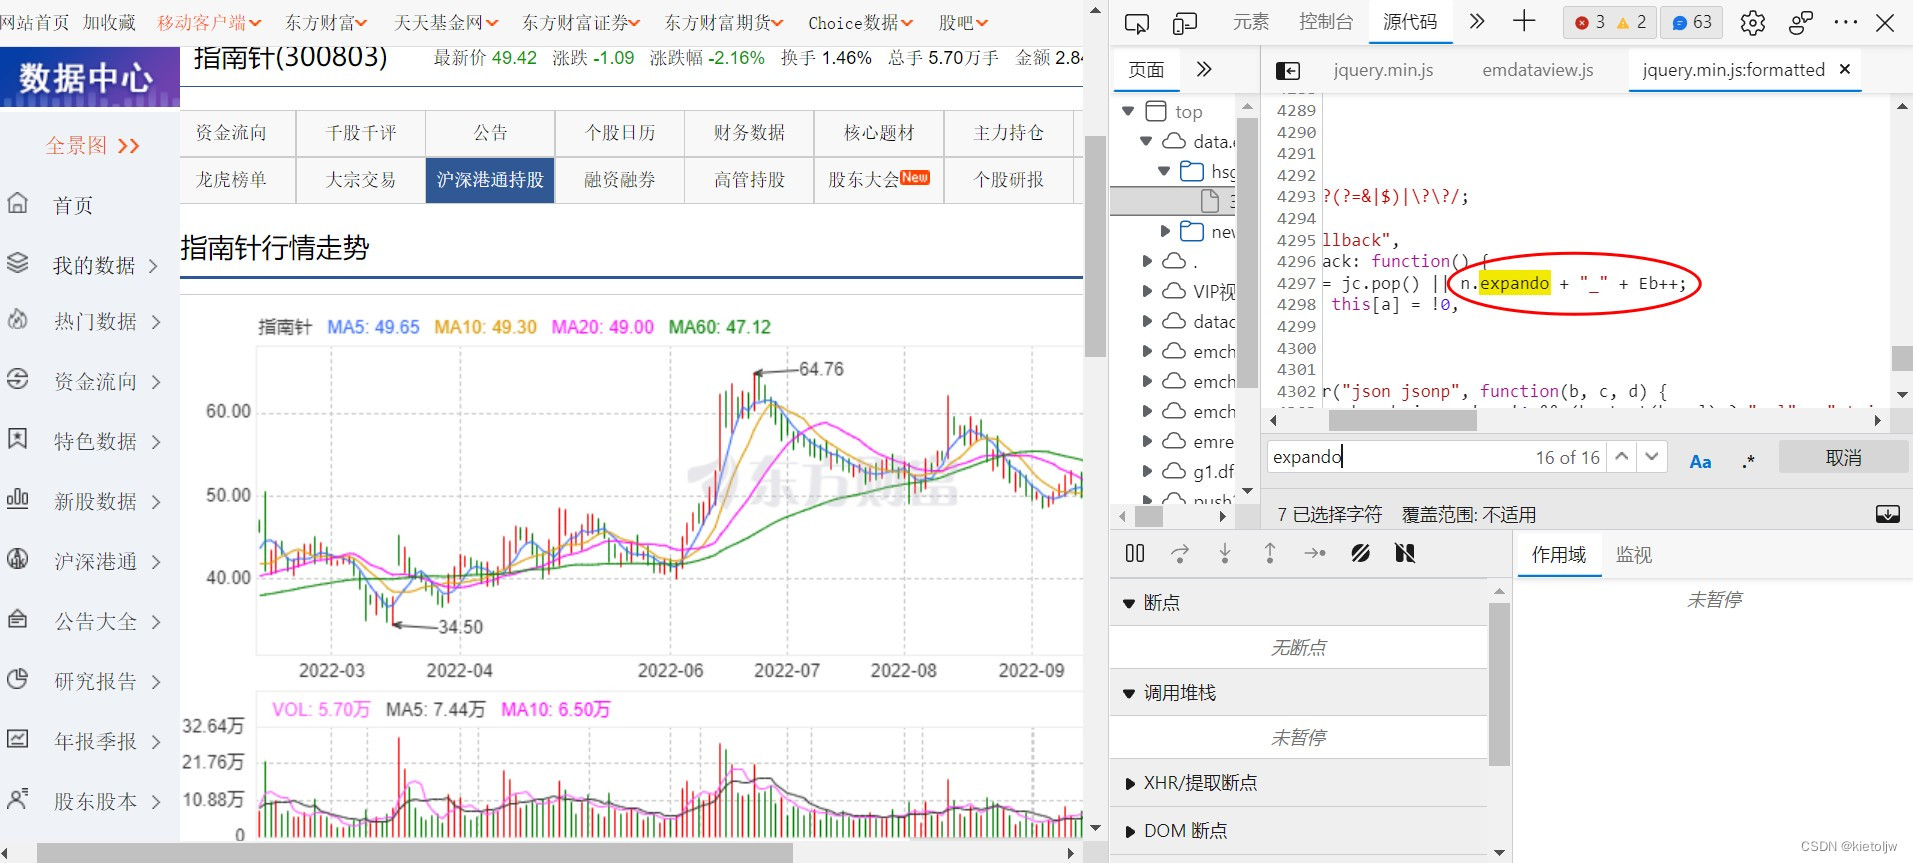Expand the DOM 断点 section

click(1130, 831)
